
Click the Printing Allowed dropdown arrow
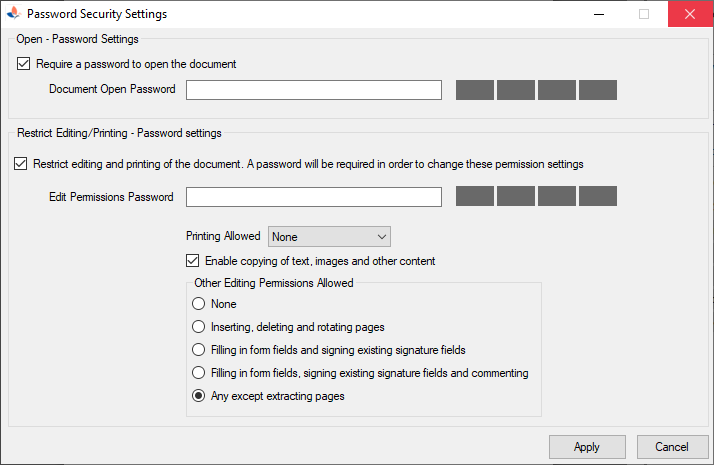[x=382, y=237]
